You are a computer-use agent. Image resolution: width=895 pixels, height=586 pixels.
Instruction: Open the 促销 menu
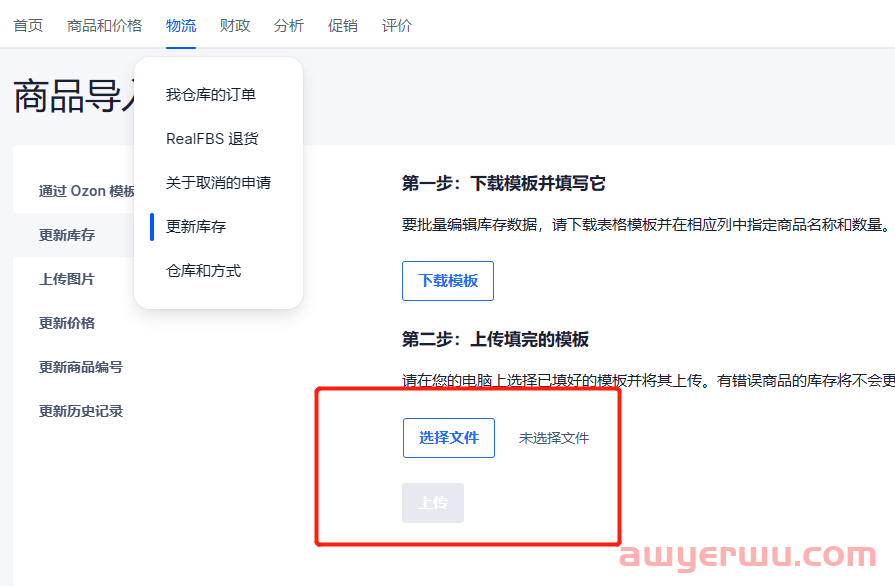pos(342,26)
